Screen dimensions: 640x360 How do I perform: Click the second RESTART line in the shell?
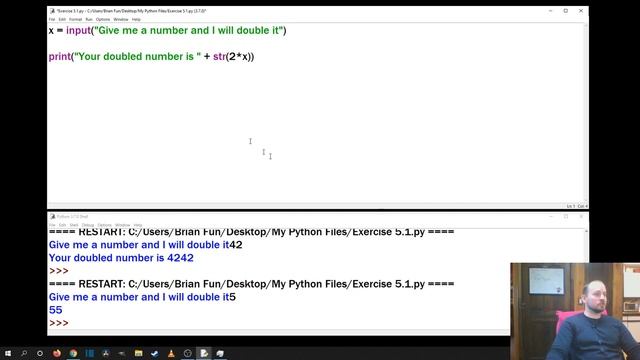(x=251, y=284)
